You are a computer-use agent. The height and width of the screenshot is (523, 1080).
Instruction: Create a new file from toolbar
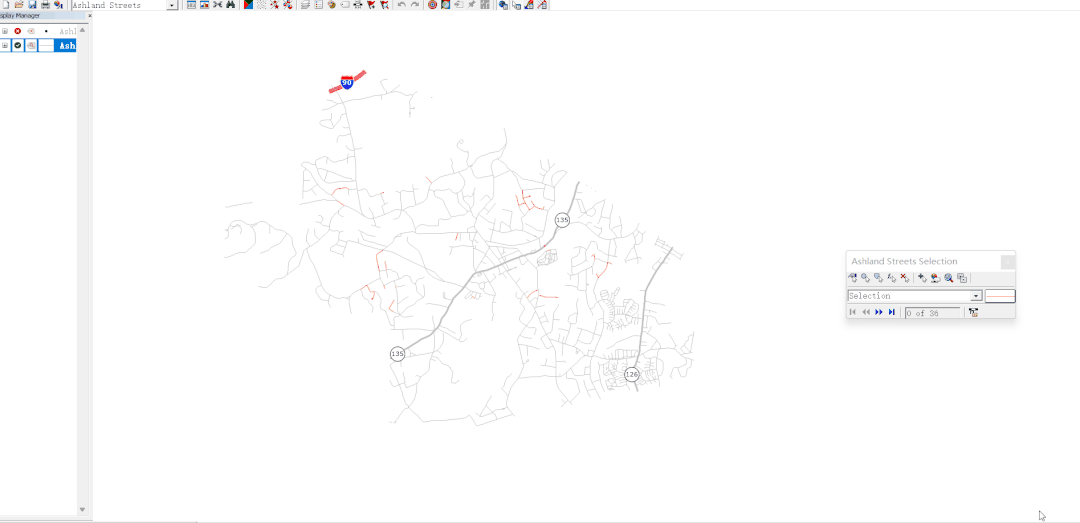(6, 5)
